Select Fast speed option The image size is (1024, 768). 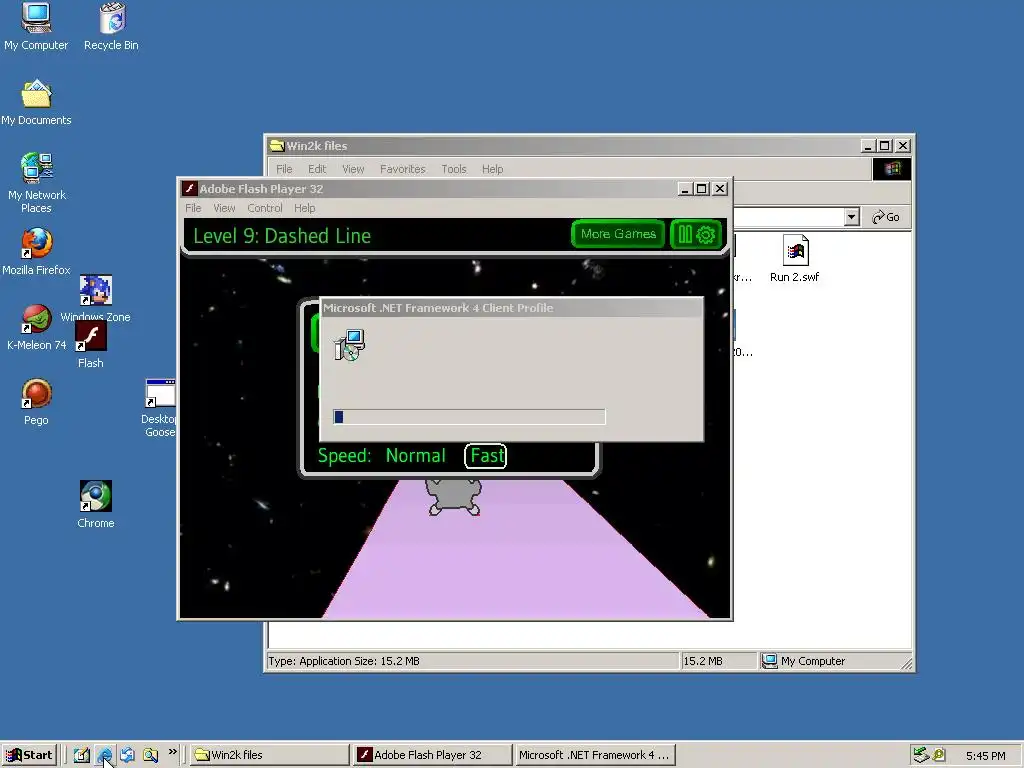[x=486, y=456]
